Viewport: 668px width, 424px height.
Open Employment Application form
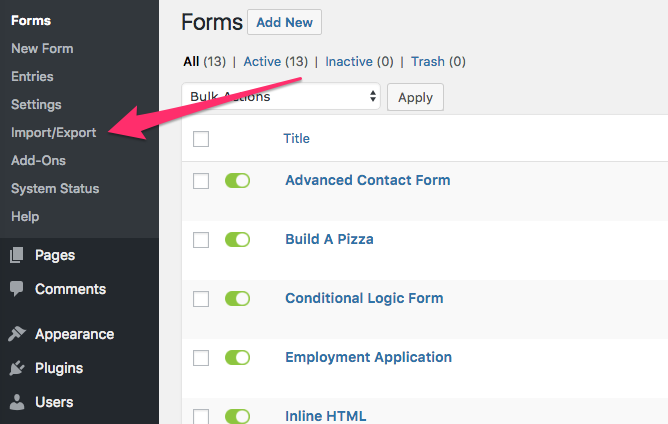(369, 357)
